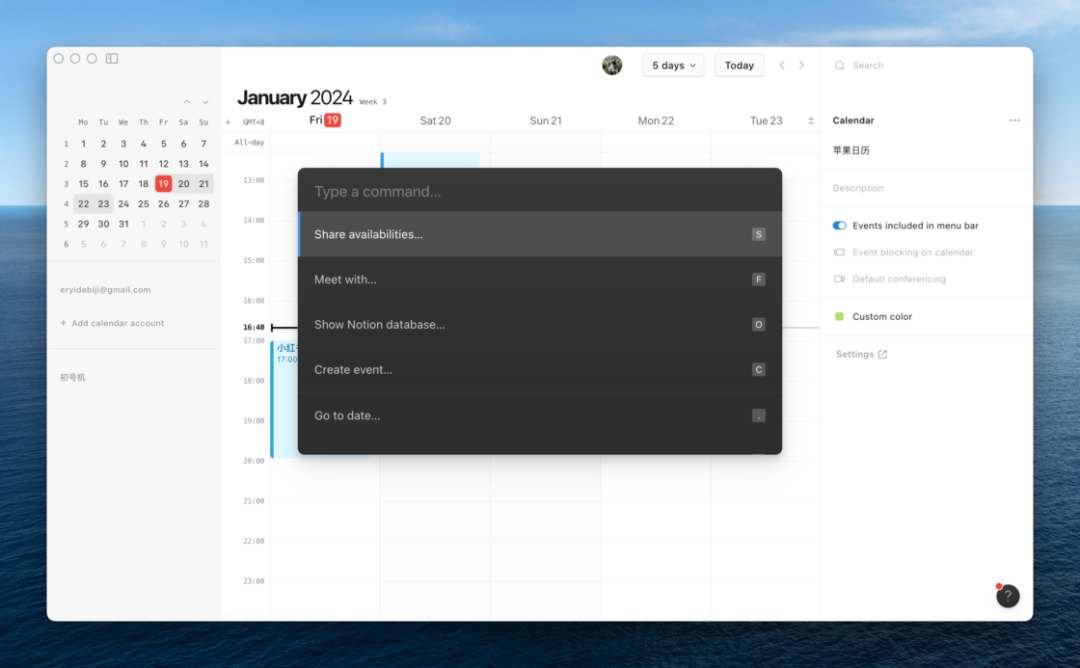
Task: Open Calendar three-dot options menu
Action: (x=1015, y=120)
